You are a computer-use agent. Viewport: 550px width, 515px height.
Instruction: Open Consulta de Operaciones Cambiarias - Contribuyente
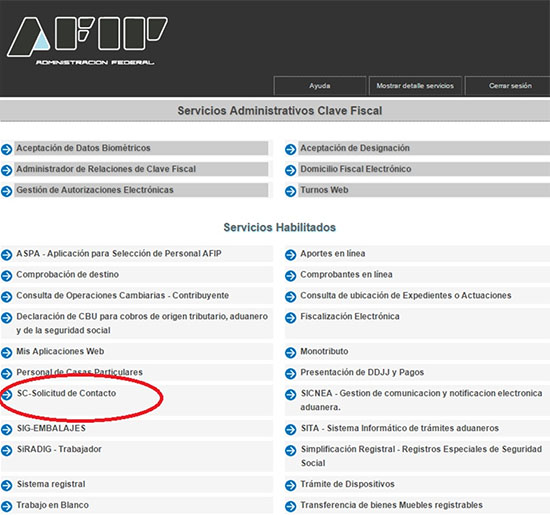coord(122,295)
